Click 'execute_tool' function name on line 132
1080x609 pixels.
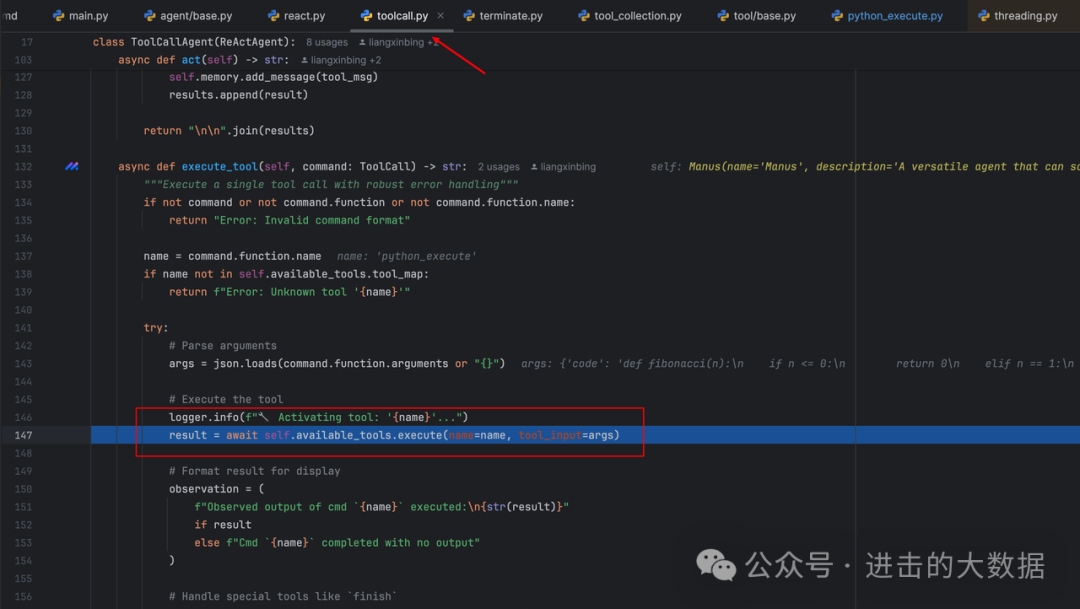tap(219, 166)
